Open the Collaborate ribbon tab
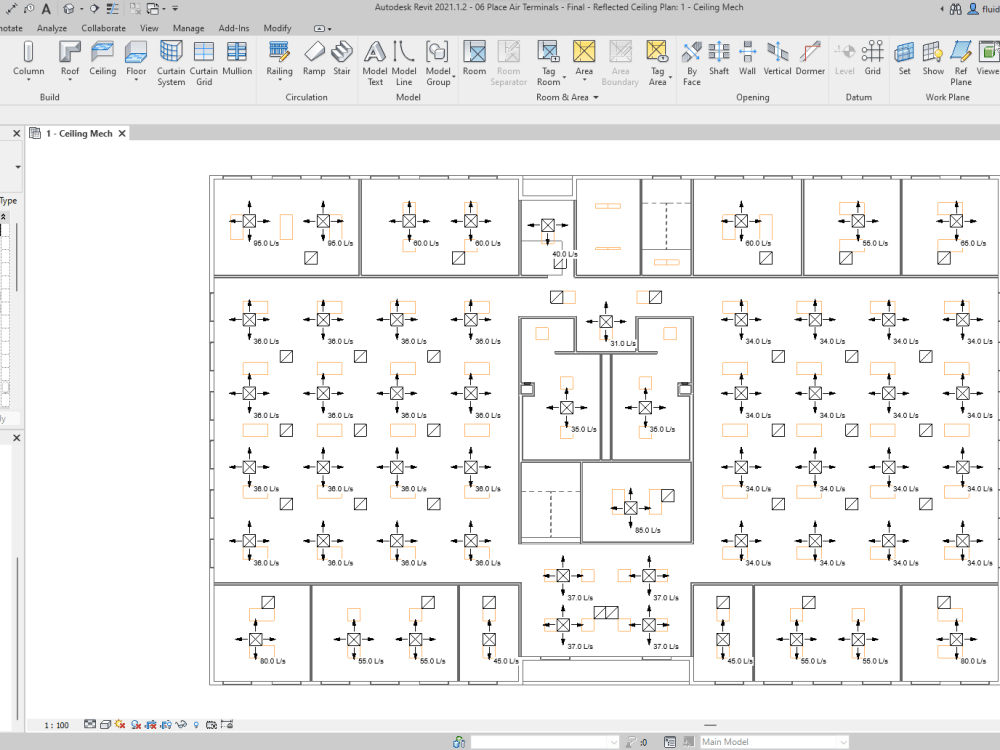The width and height of the screenshot is (1000, 750). coord(103,28)
